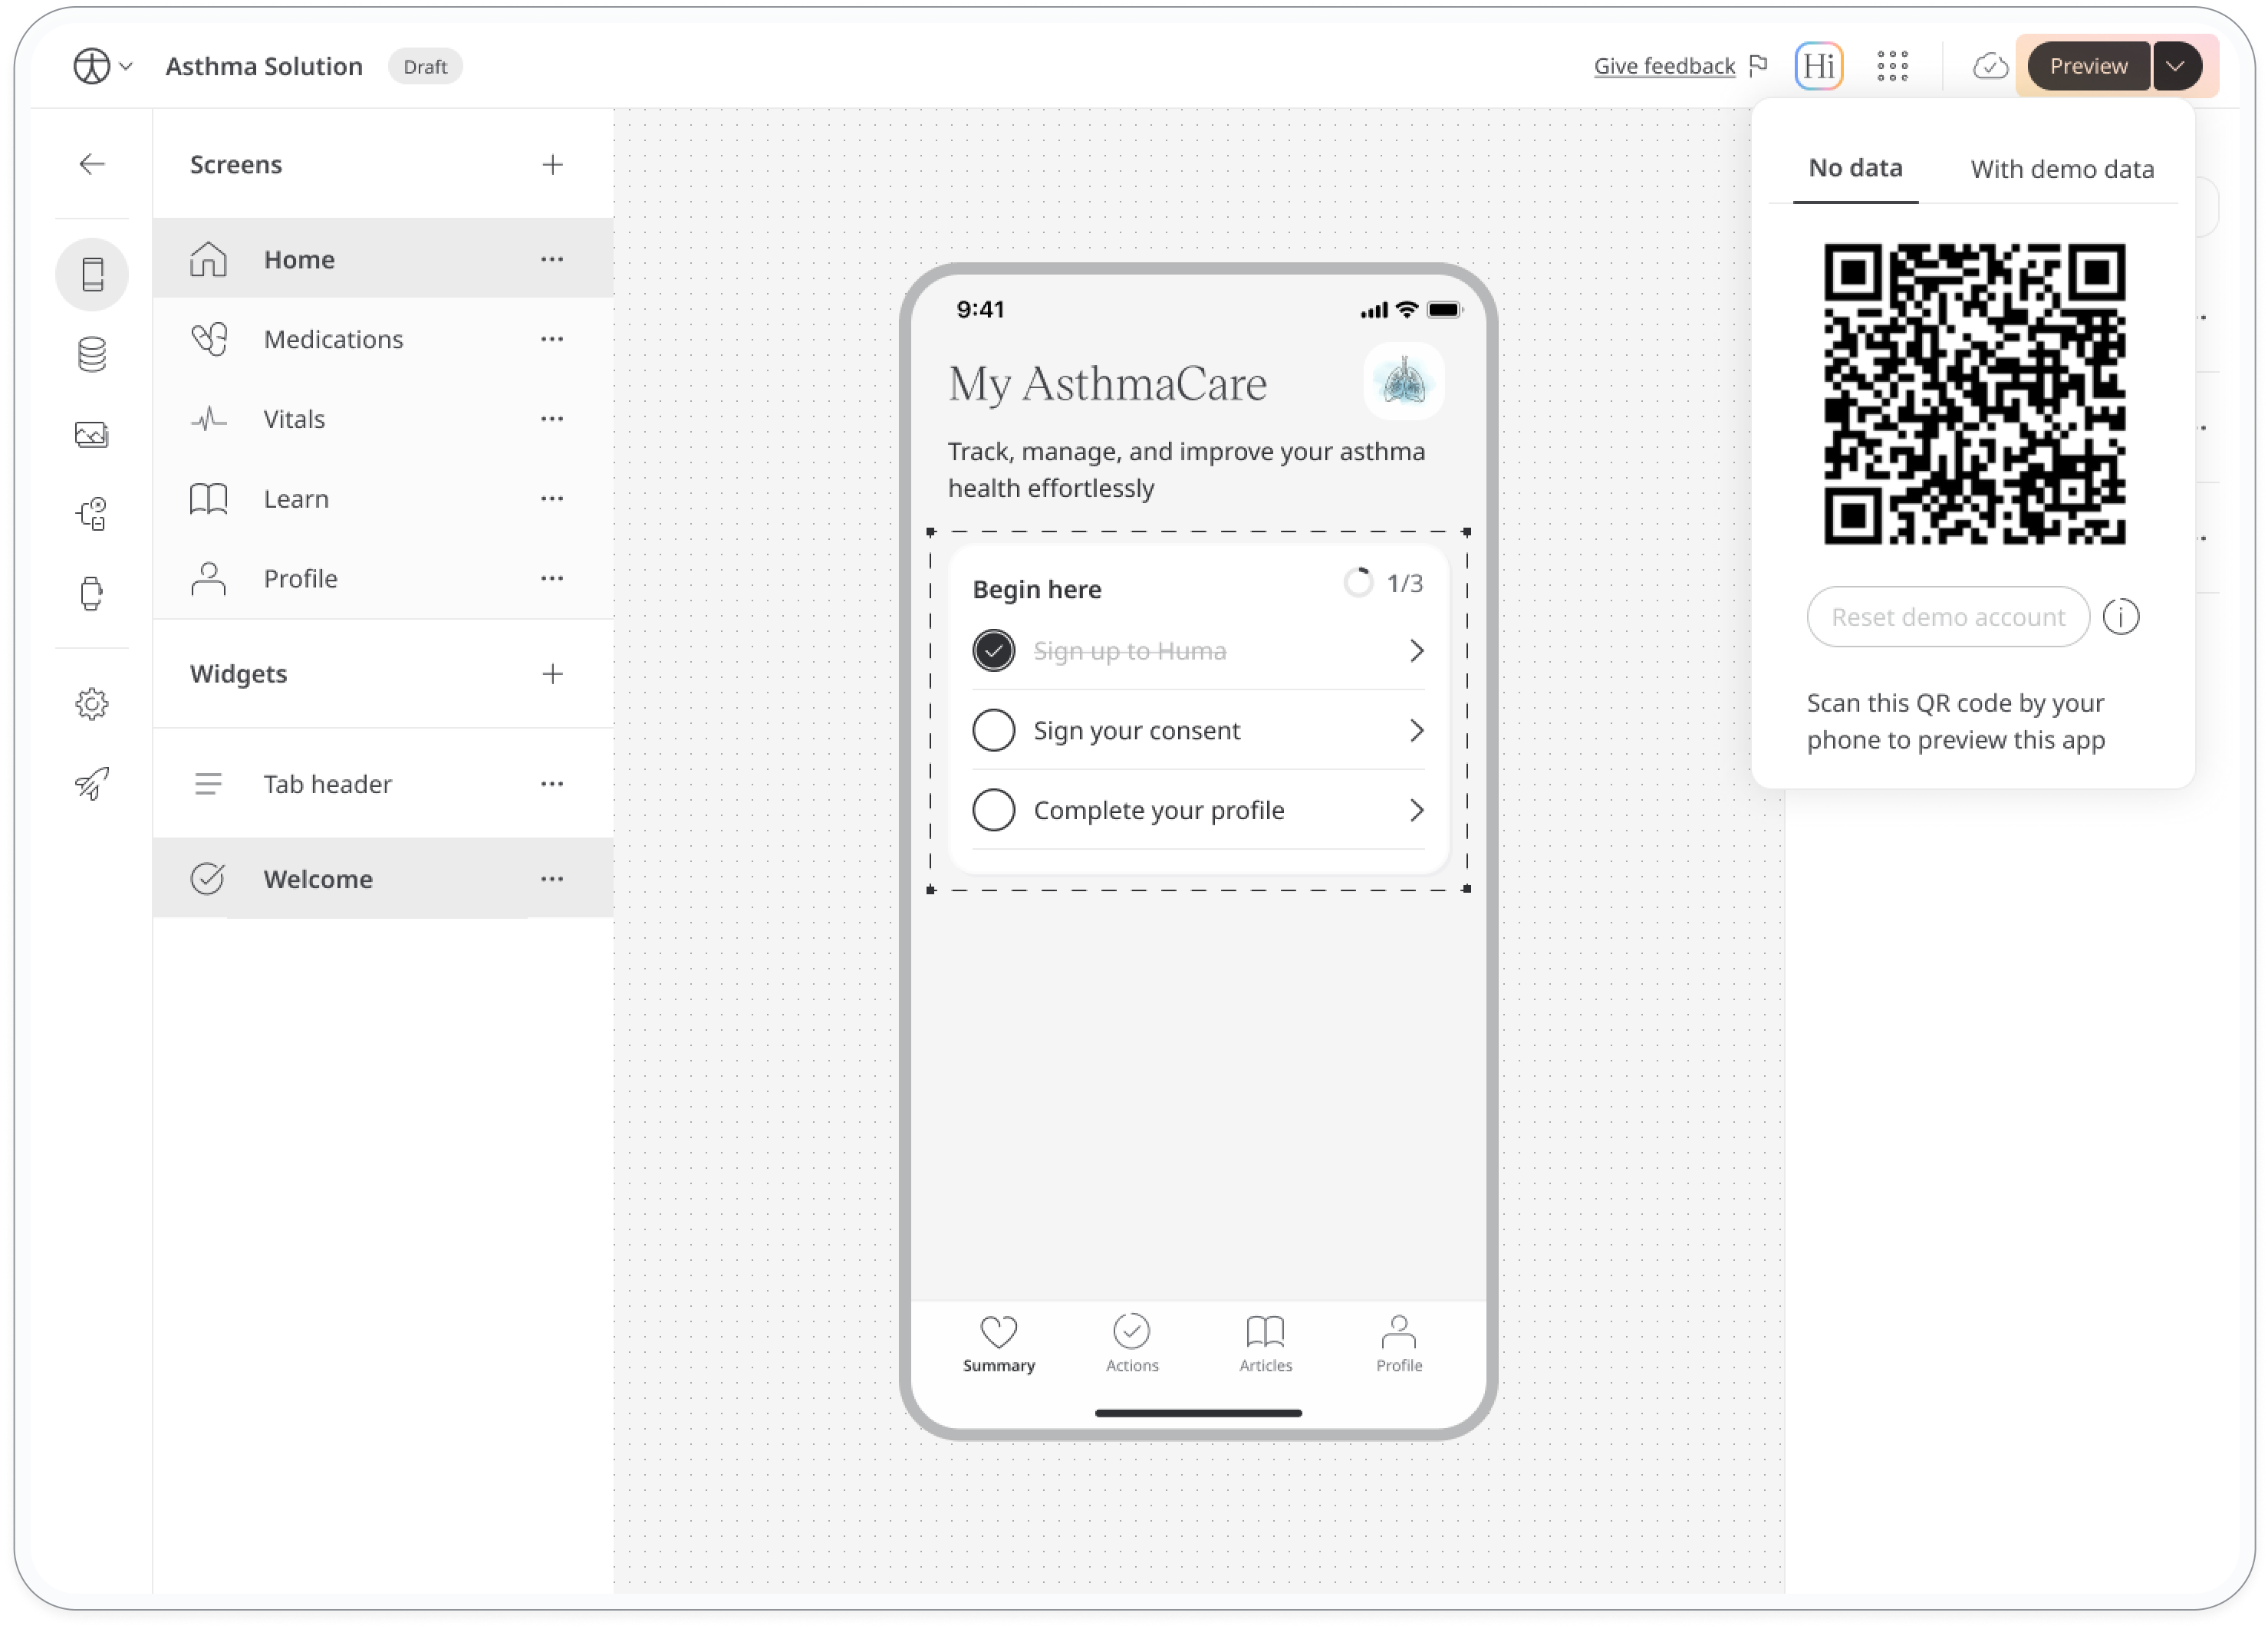Open chevron on Sign your consent row
2268x1629 pixels.
pyautogui.click(x=1416, y=731)
